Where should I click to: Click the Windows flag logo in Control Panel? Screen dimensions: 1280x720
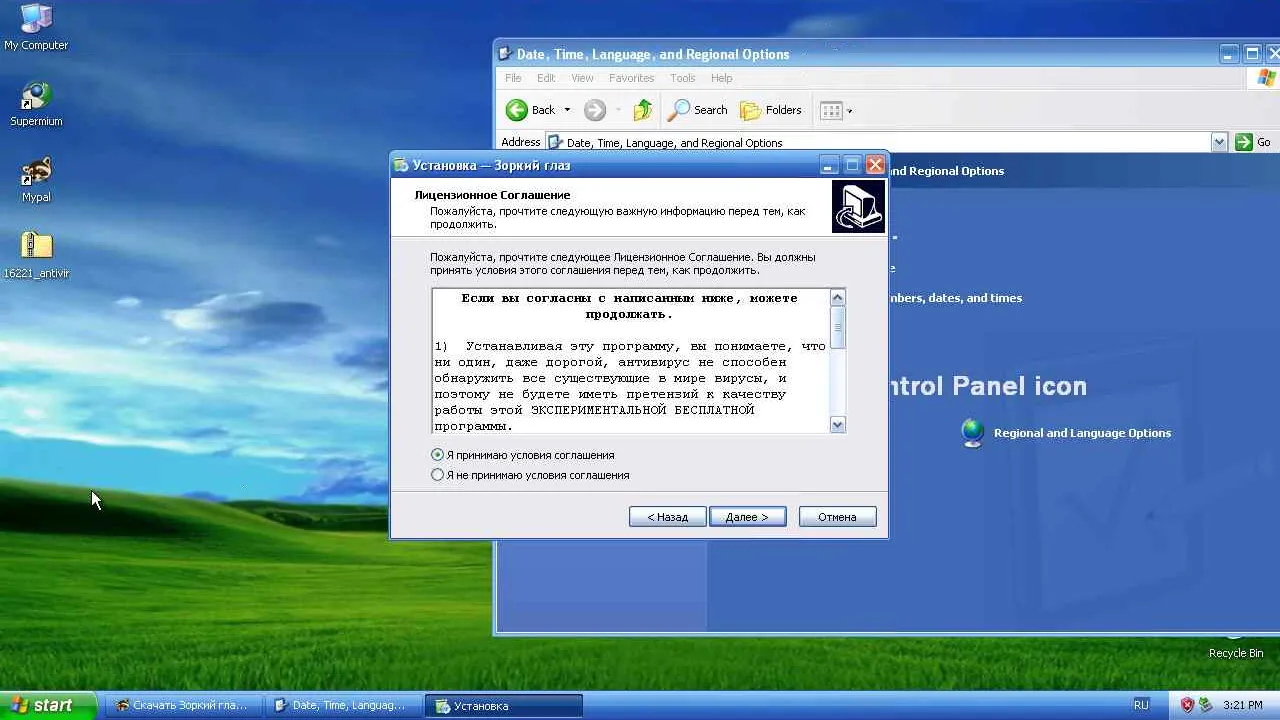pos(1265,78)
